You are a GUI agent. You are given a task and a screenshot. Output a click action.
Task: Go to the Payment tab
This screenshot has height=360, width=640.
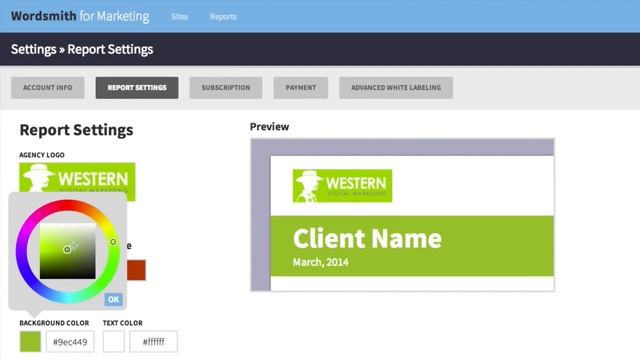coord(300,87)
